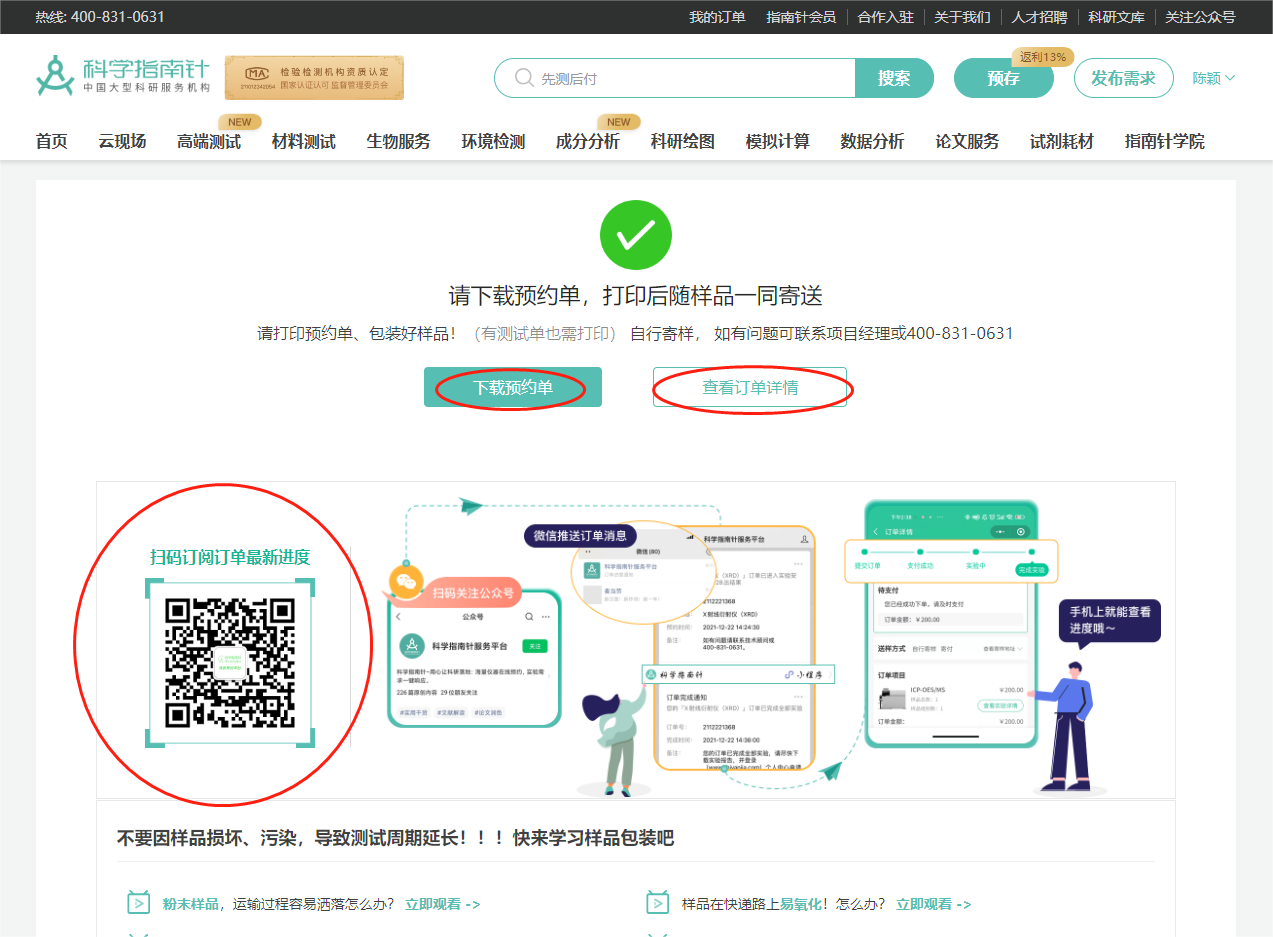1273x937 pixels.
Task: Click the play icon beside 粉末样品 tip
Action: (x=139, y=901)
